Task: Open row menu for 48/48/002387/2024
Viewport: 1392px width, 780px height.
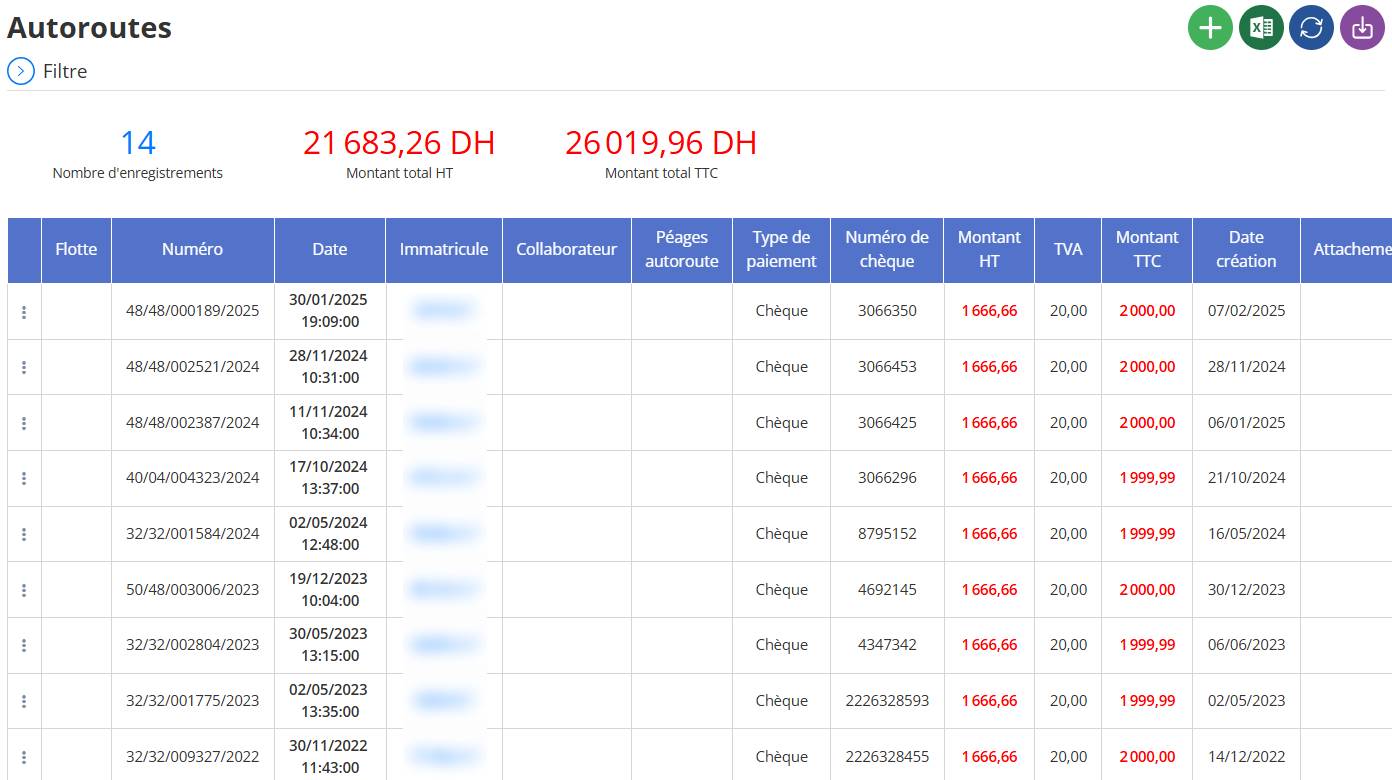Action: pyautogui.click(x=24, y=423)
